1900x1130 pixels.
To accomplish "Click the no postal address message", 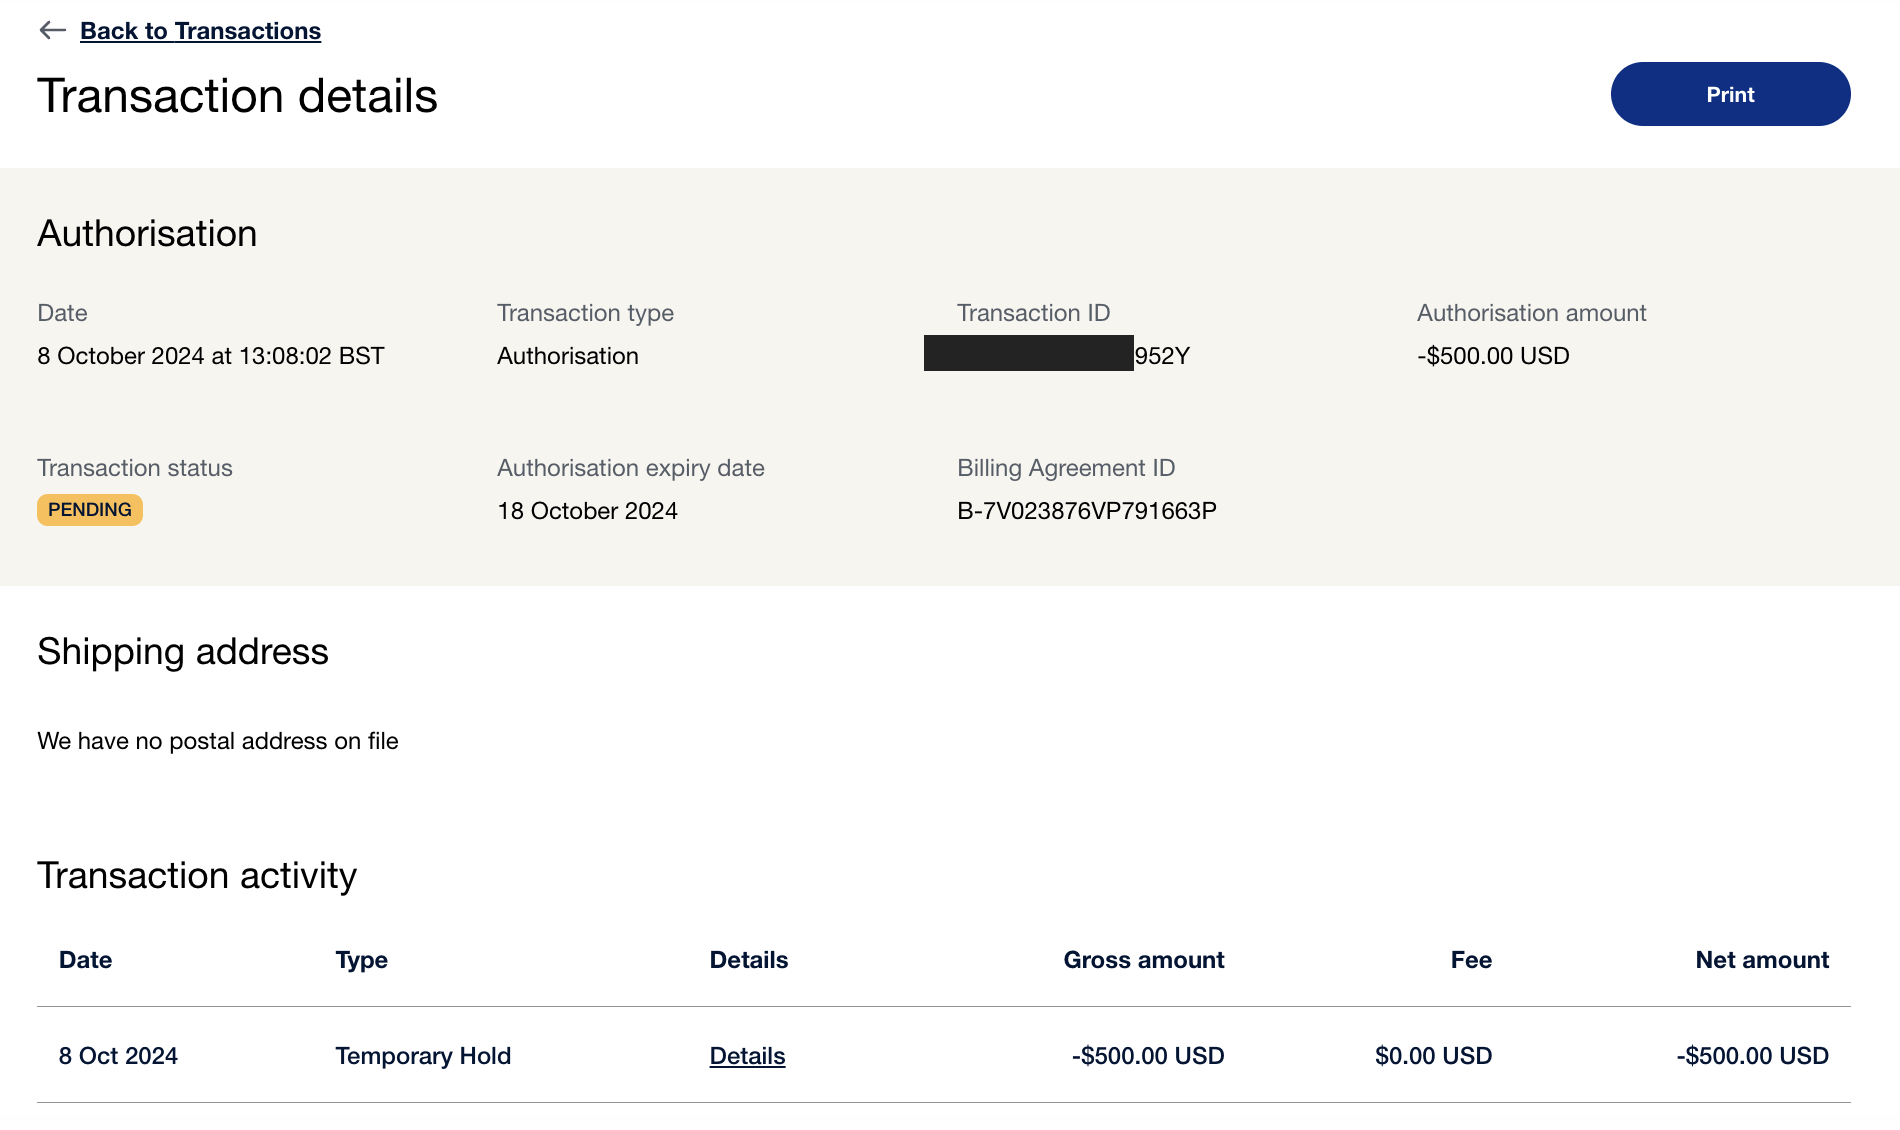I will point(218,741).
